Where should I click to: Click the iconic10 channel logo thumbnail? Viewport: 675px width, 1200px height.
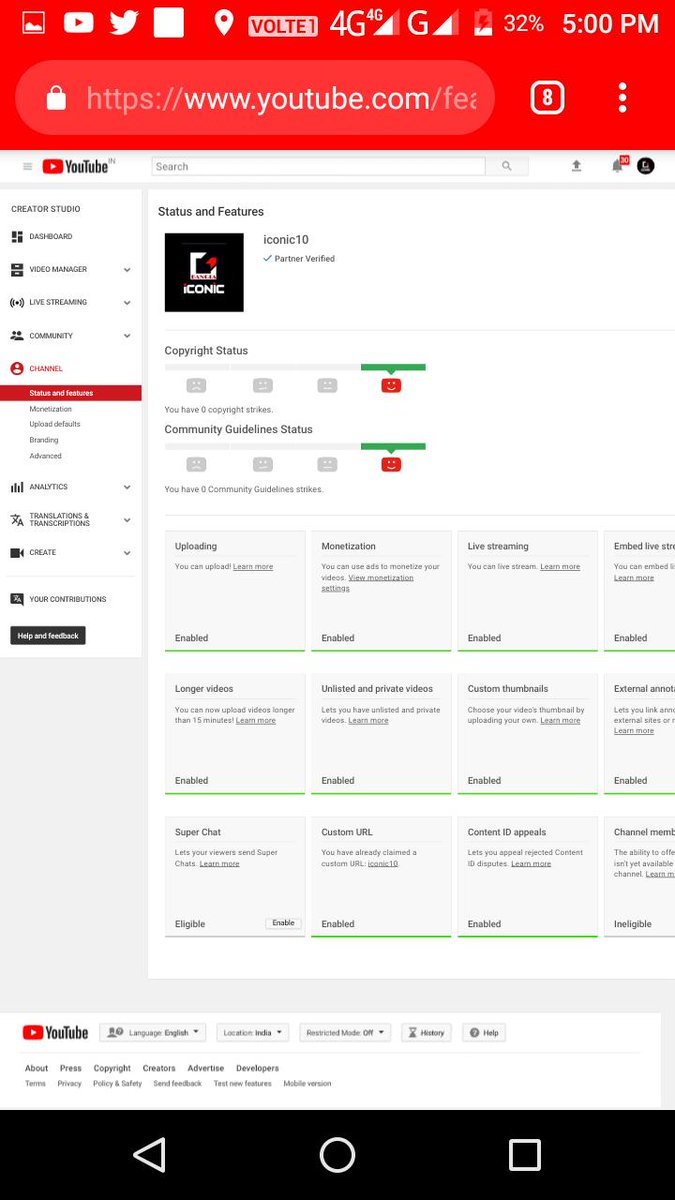pos(204,272)
